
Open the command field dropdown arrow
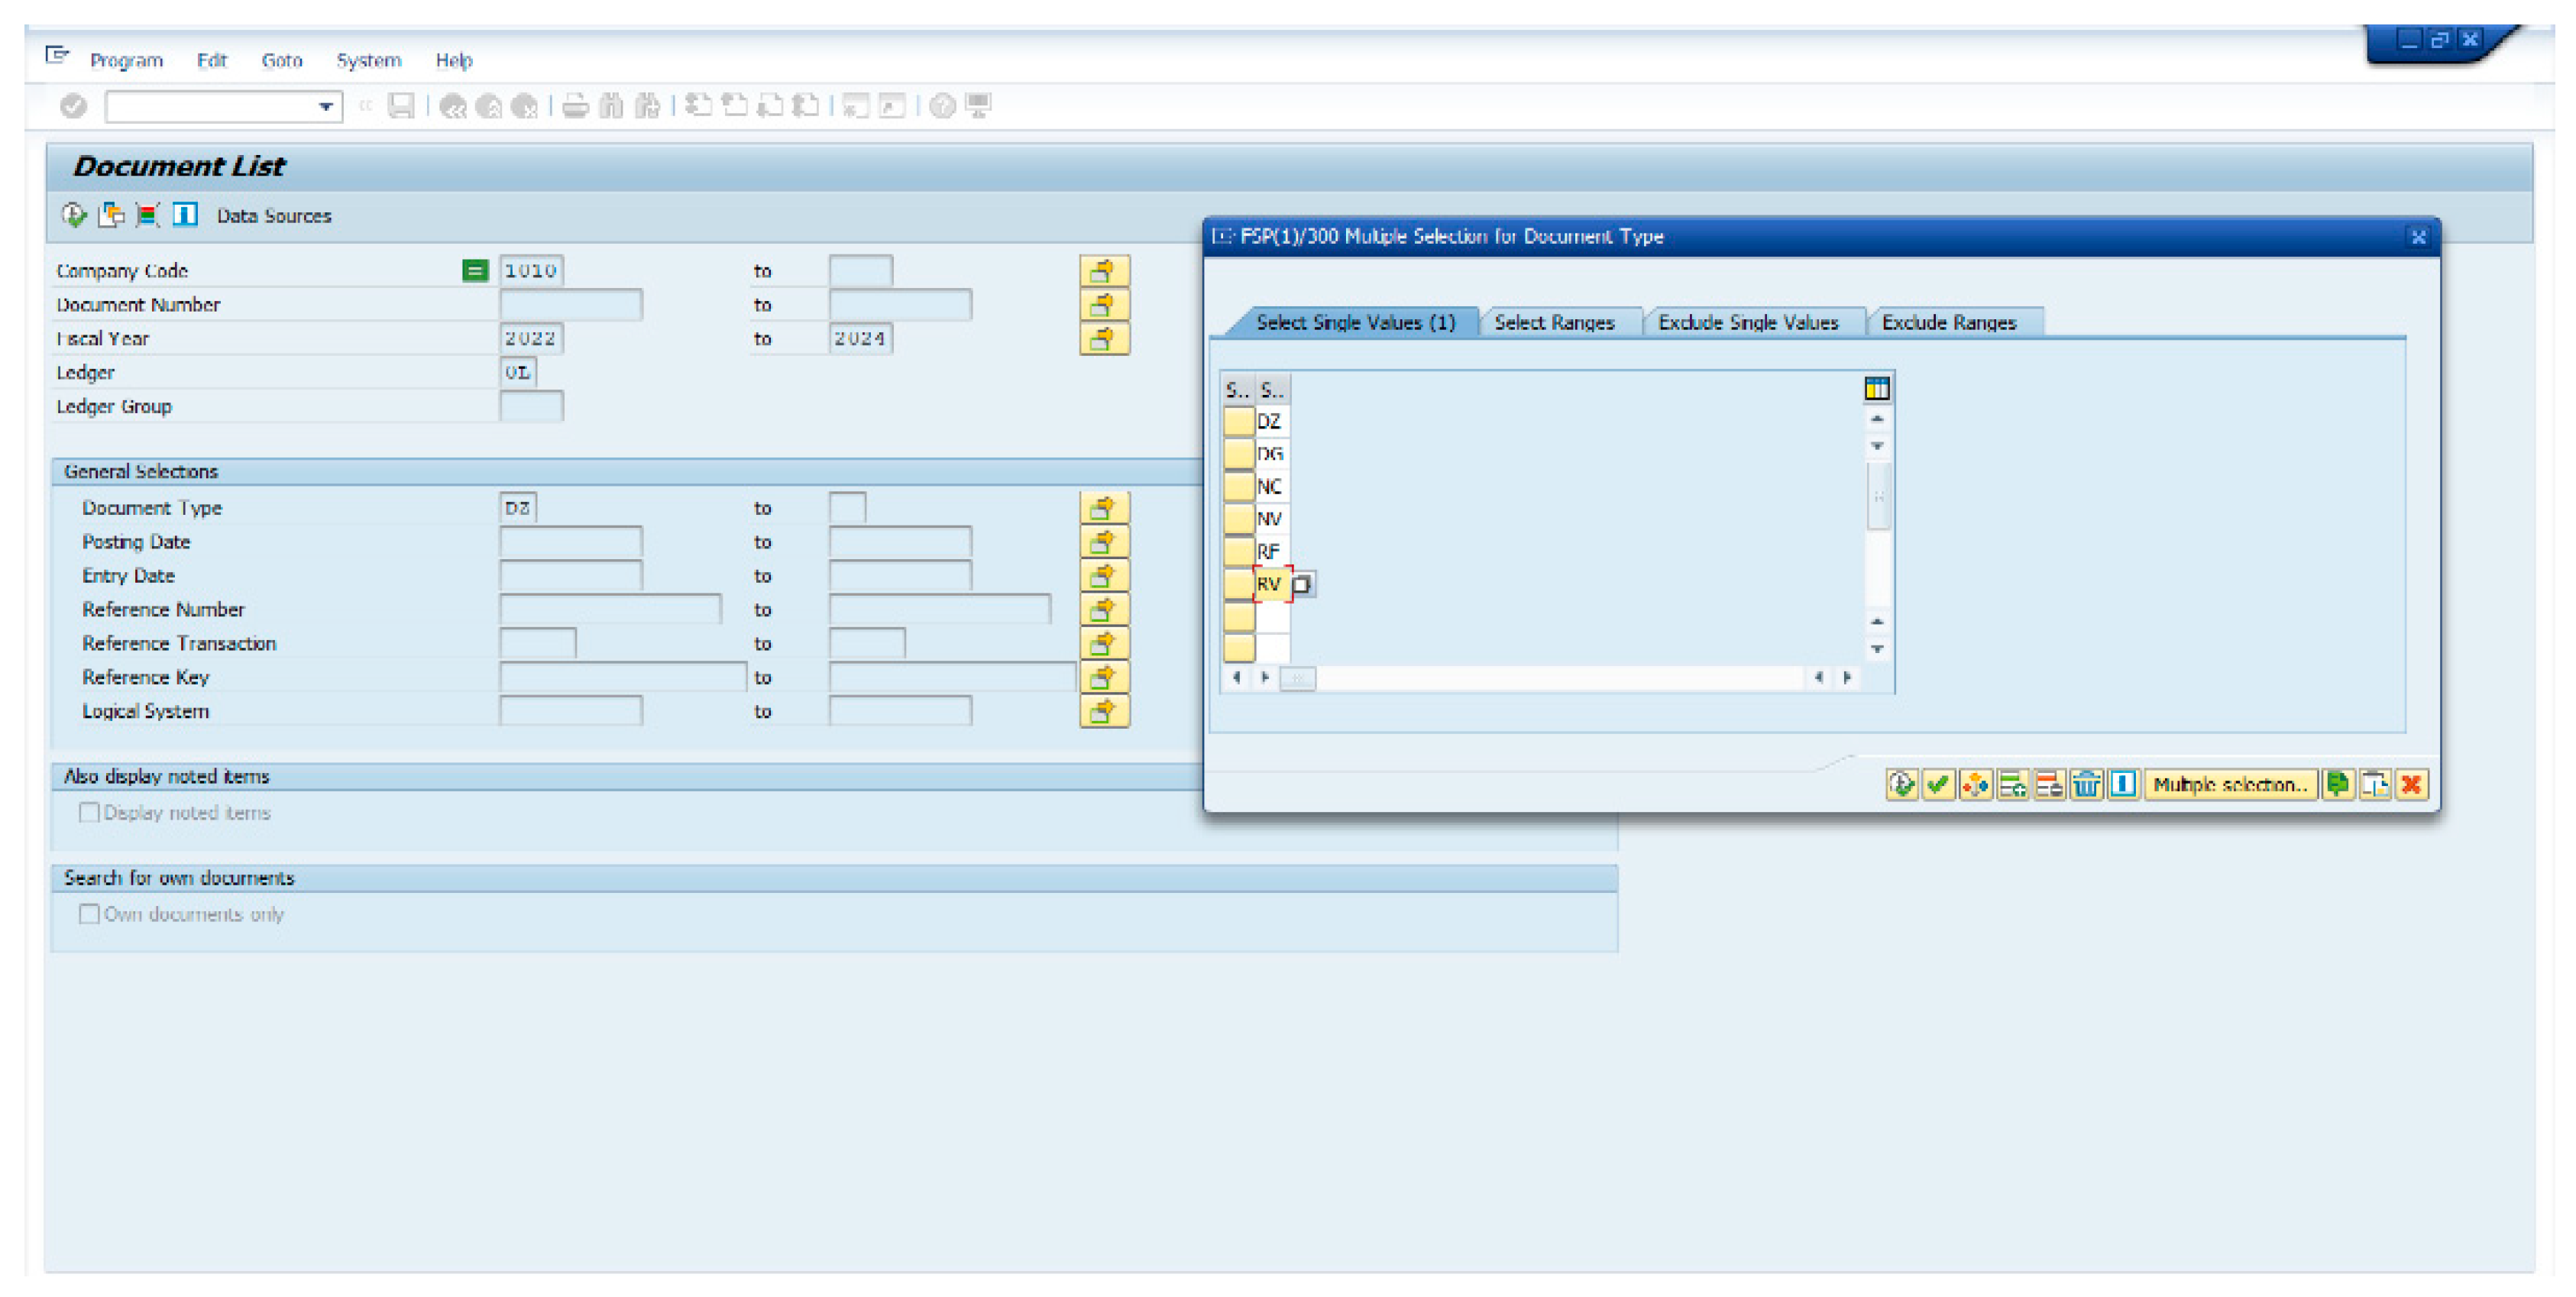click(x=325, y=106)
